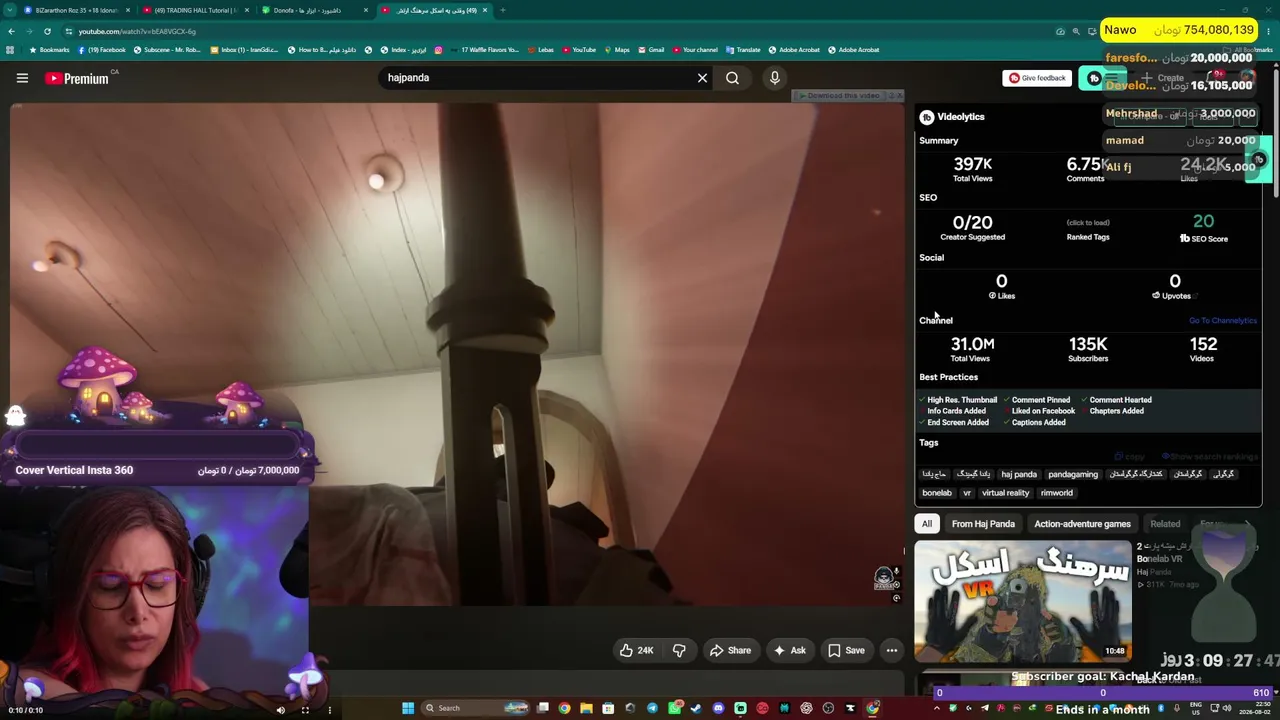Like the video with 24K likes
Viewport: 1280px width, 720px height.
[x=636, y=650]
